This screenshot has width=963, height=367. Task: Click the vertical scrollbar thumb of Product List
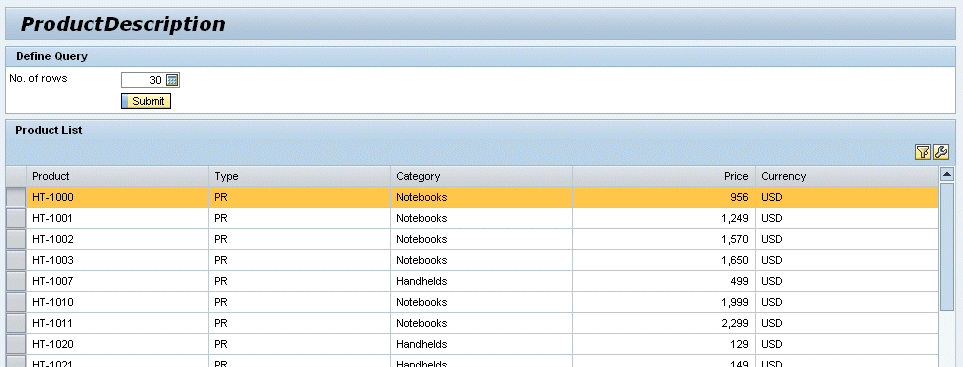pyautogui.click(x=946, y=247)
